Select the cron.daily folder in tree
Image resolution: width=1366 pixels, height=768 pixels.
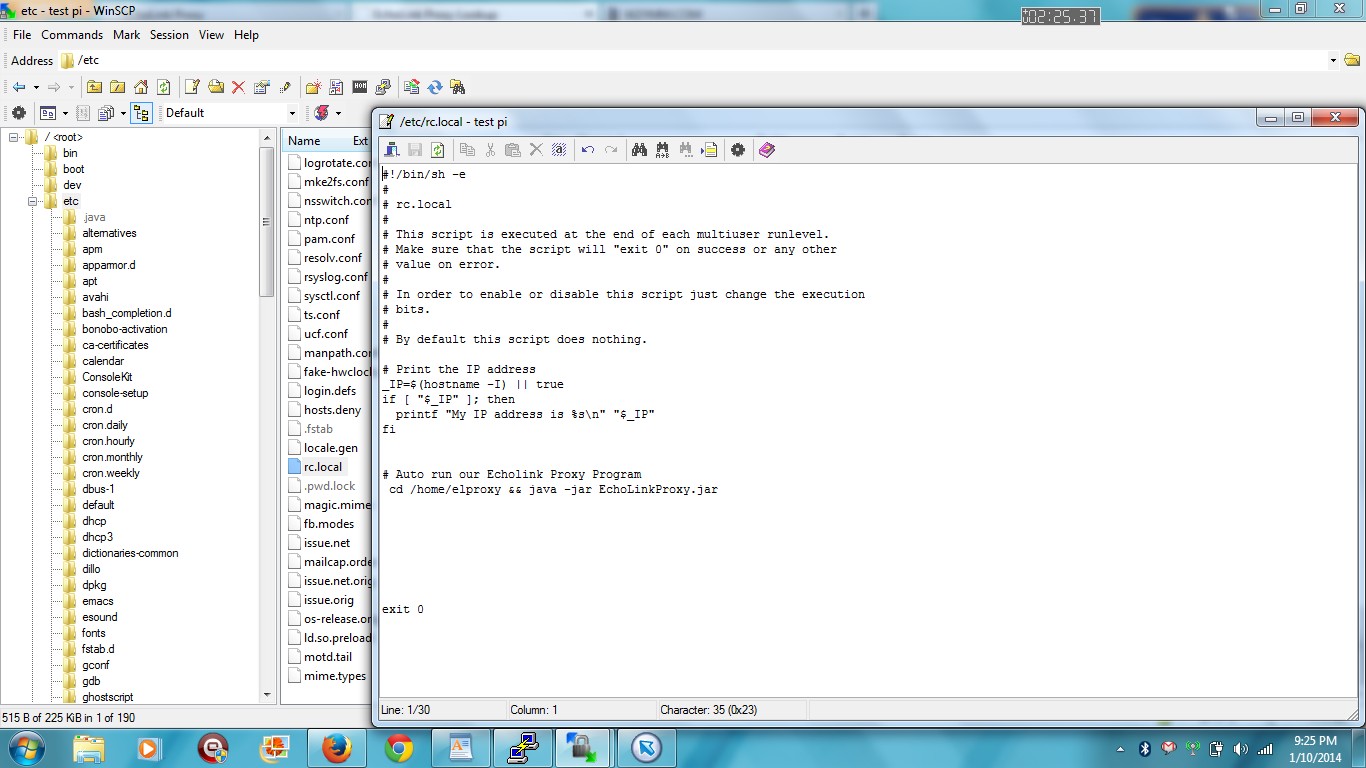pyautogui.click(x=105, y=425)
